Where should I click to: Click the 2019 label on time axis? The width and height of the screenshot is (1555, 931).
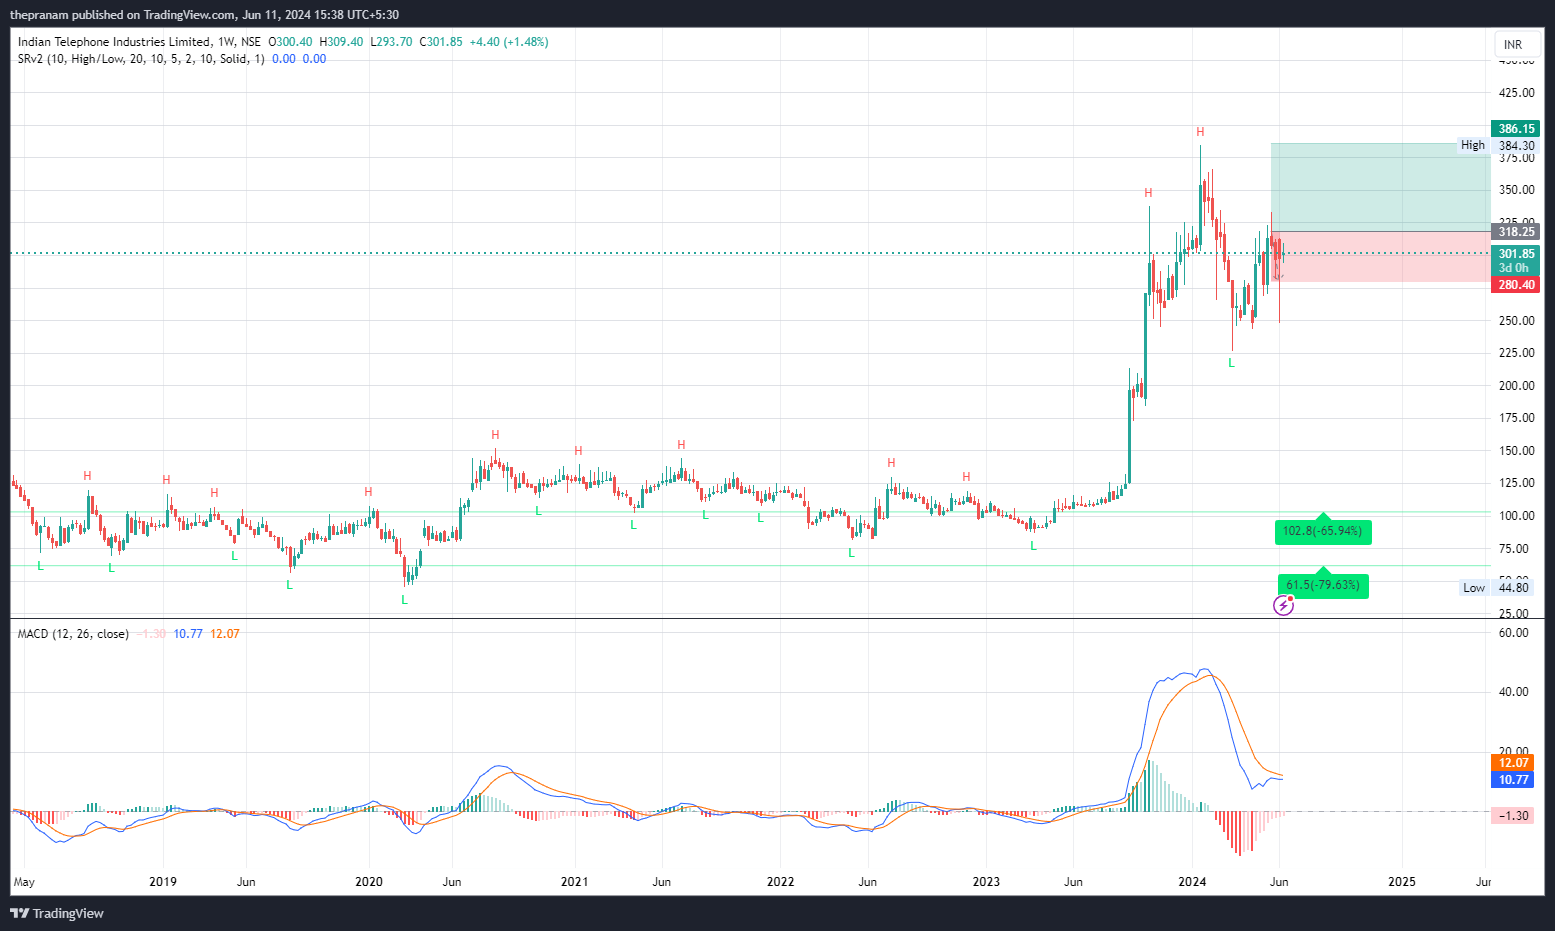pos(163,882)
